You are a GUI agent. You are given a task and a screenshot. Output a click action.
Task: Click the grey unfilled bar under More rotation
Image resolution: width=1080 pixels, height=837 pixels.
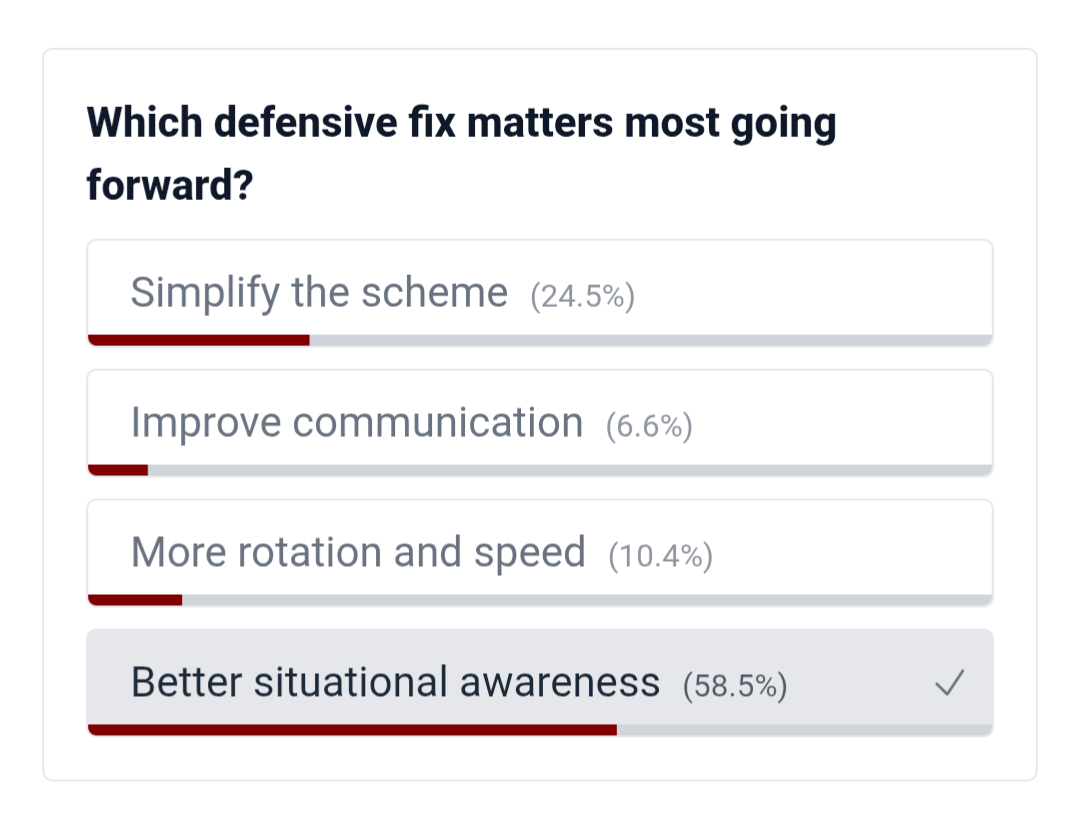[x=587, y=600]
